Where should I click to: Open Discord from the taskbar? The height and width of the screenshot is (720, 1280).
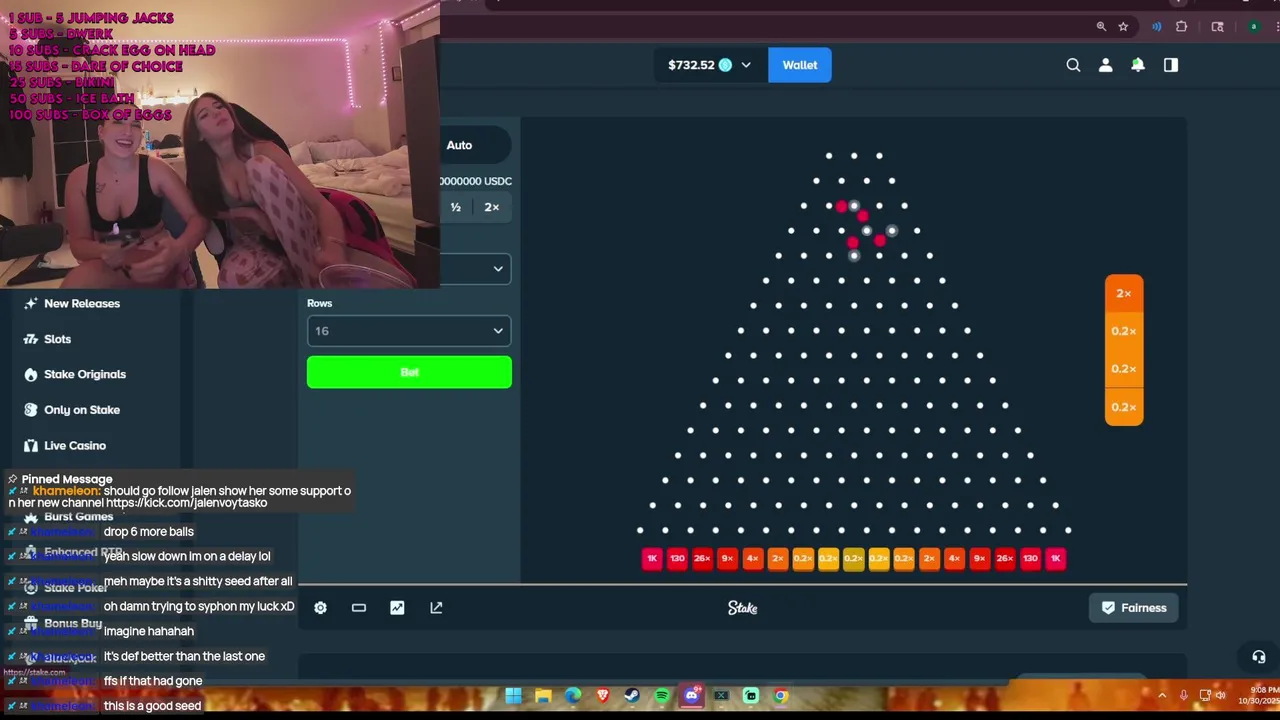(x=692, y=695)
